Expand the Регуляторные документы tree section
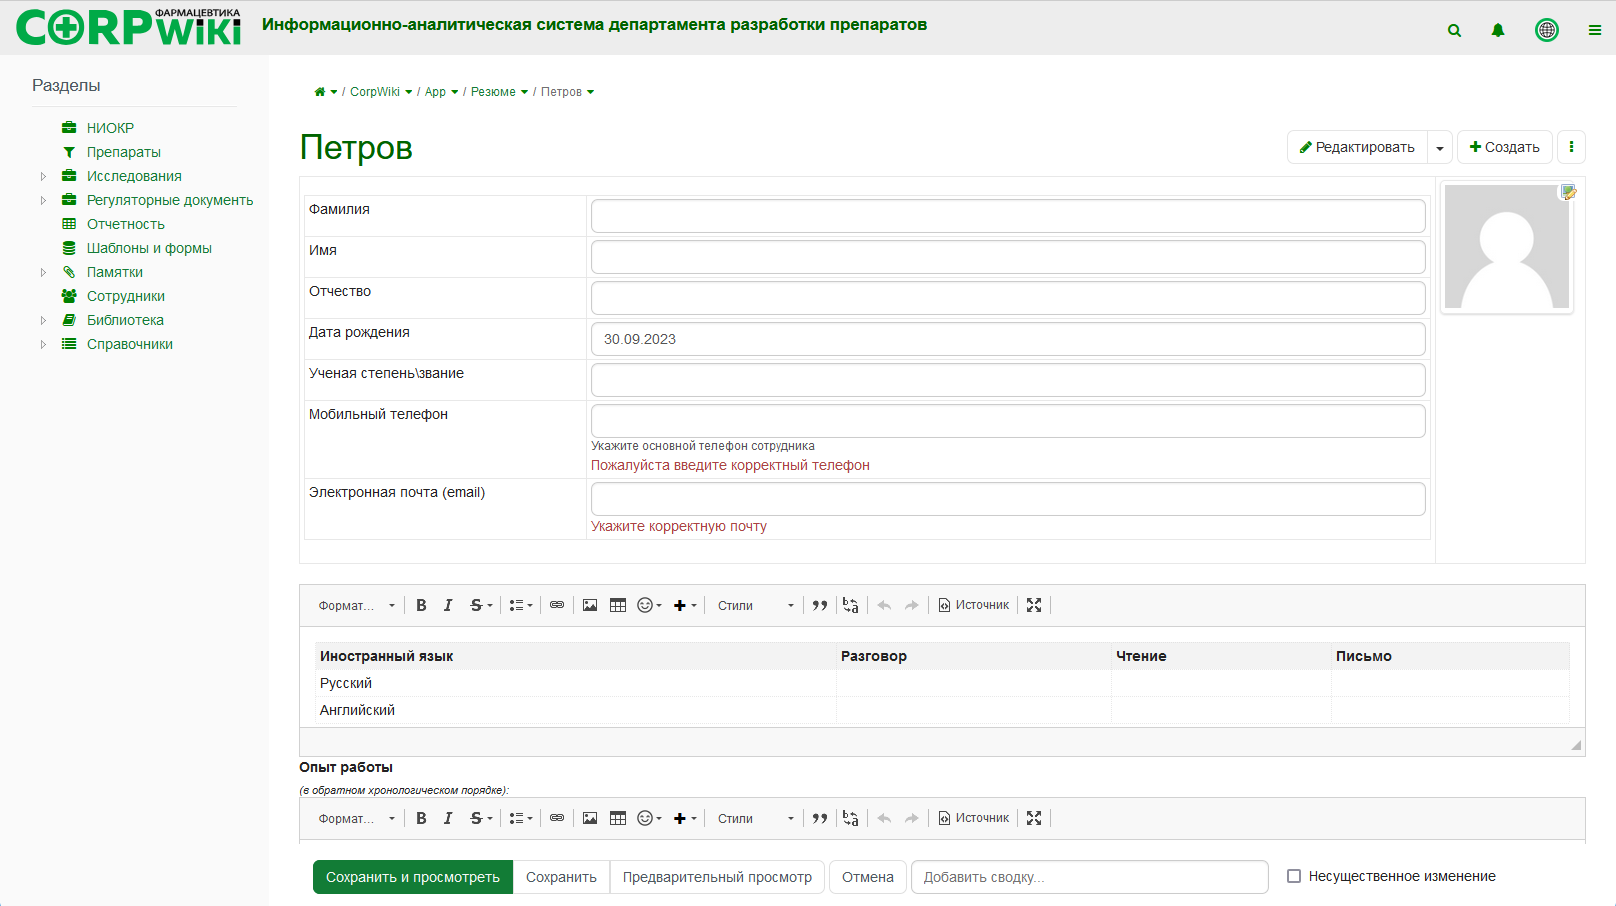This screenshot has height=906, width=1616. coord(43,200)
